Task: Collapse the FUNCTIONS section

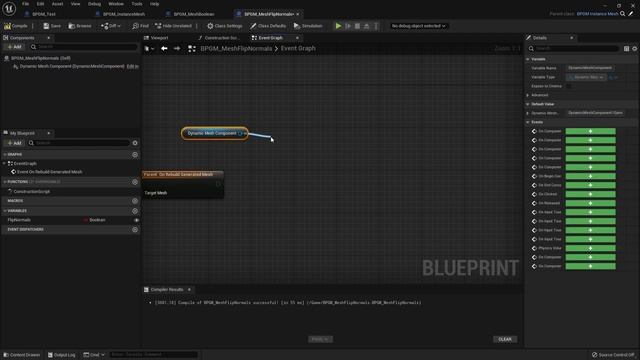Action: click(5, 182)
